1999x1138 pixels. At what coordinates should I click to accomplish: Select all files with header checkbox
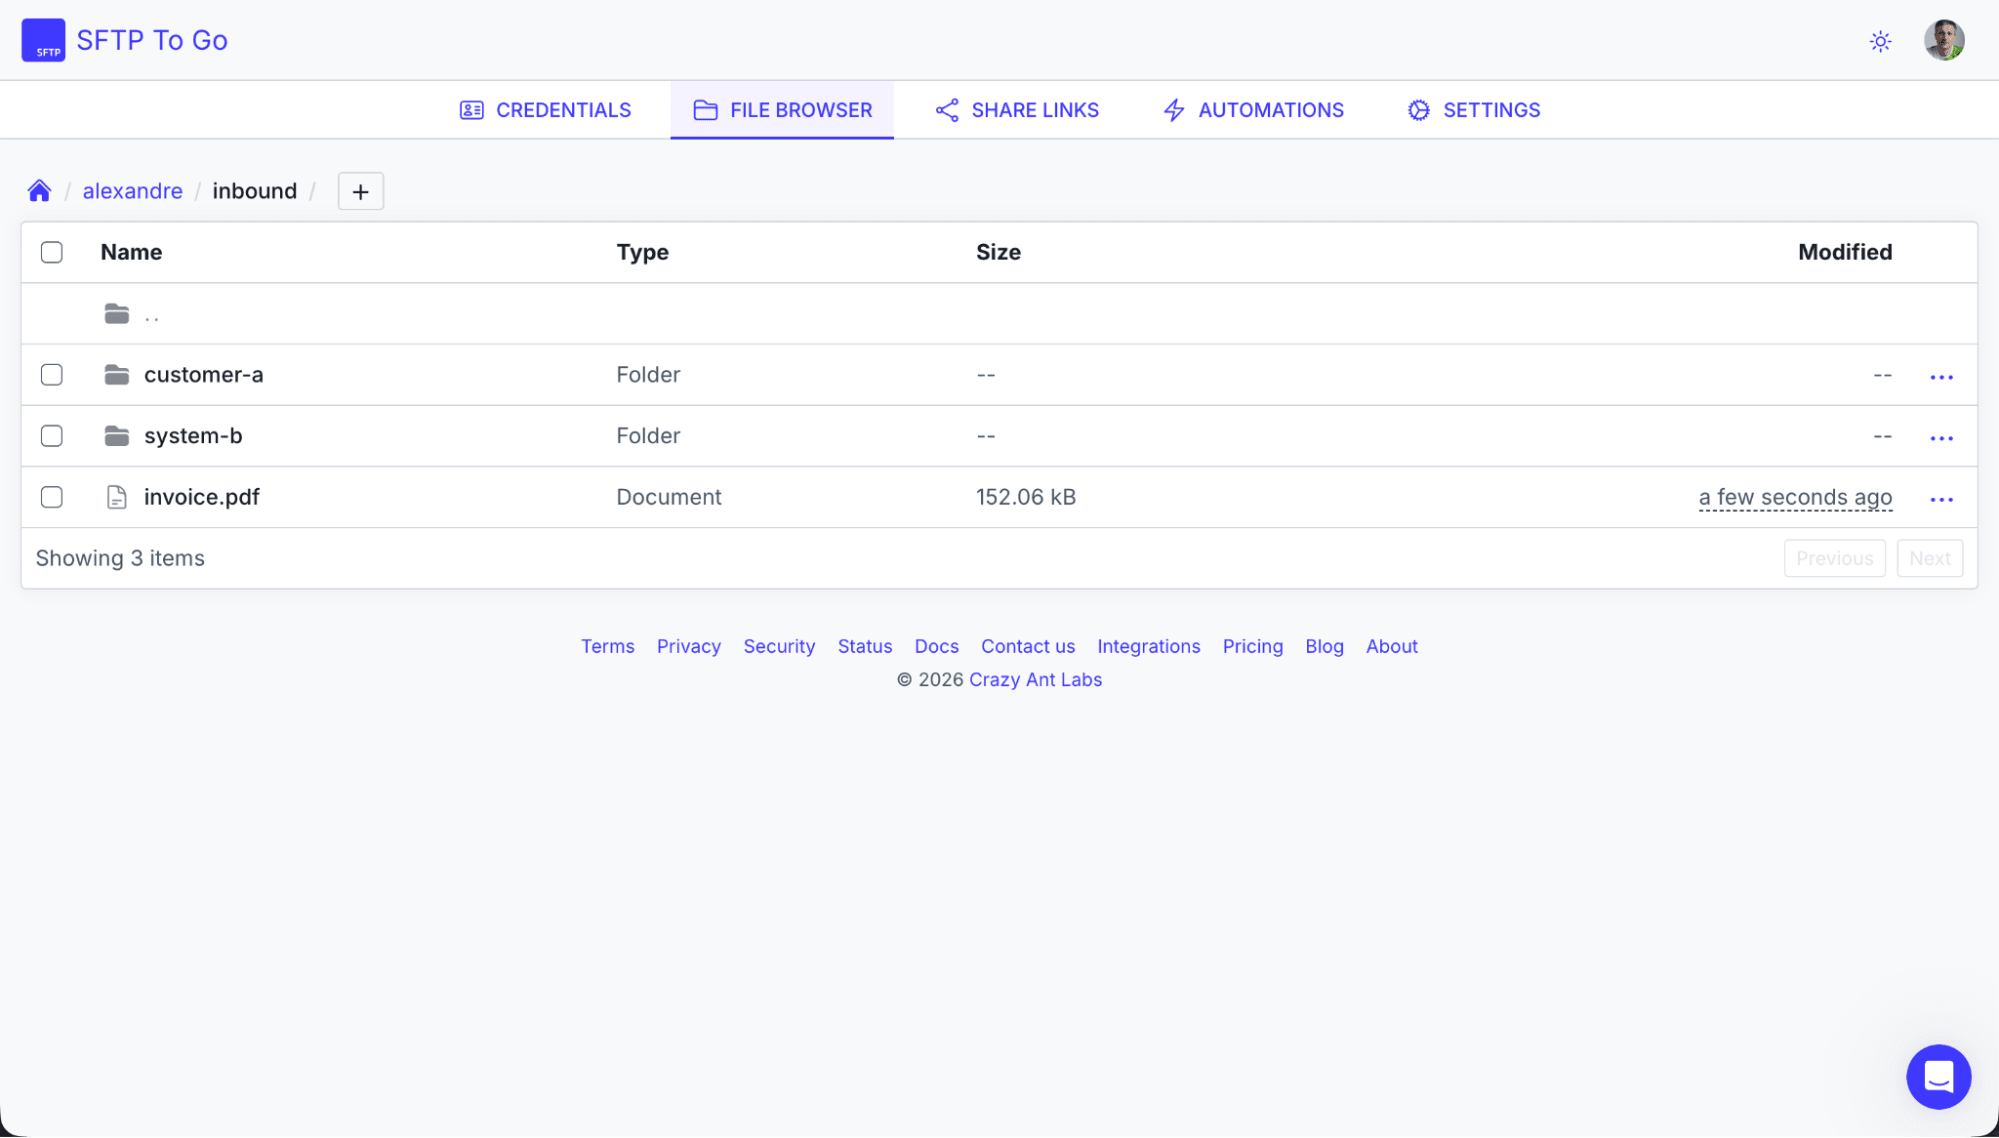pos(52,252)
